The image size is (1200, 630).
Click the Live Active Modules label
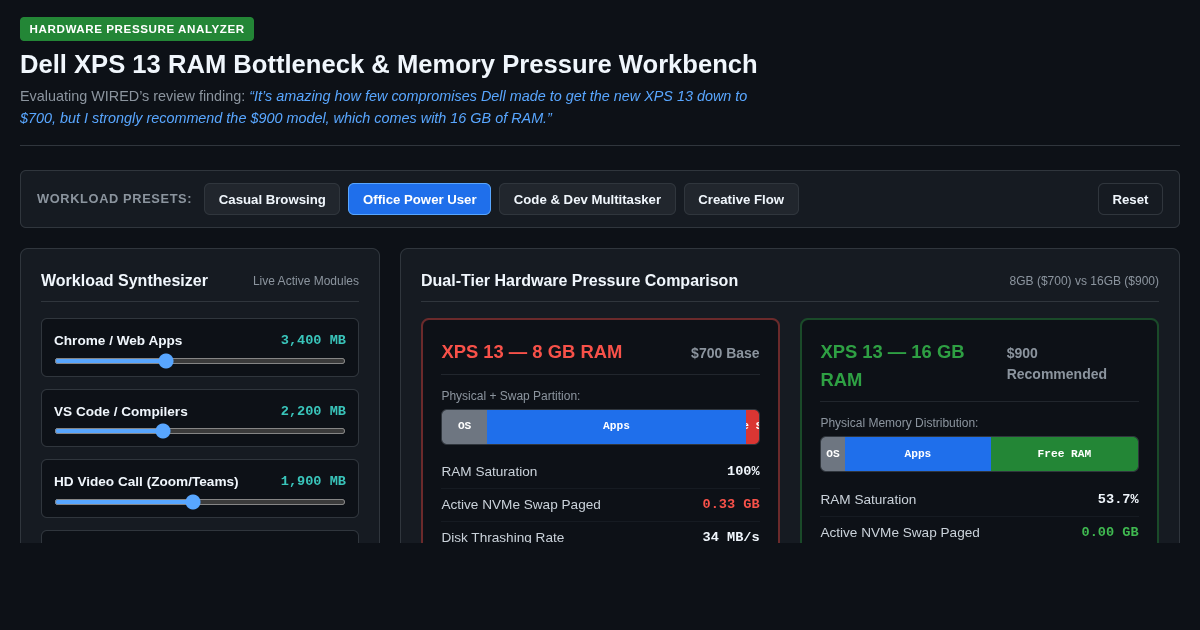coord(306,281)
